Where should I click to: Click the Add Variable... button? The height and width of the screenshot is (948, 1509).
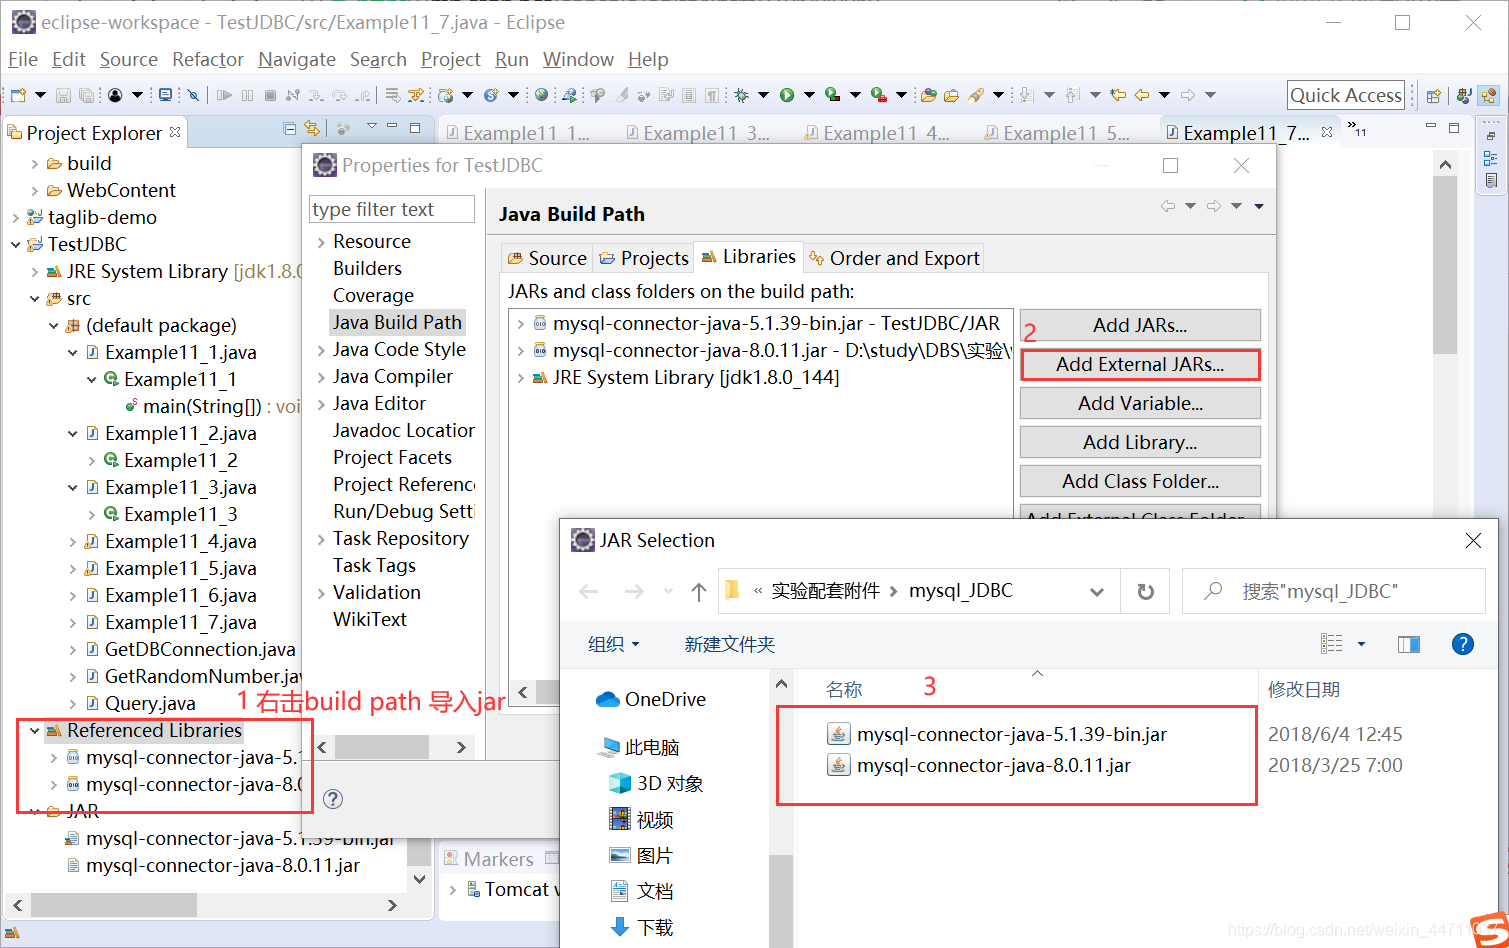coord(1140,403)
